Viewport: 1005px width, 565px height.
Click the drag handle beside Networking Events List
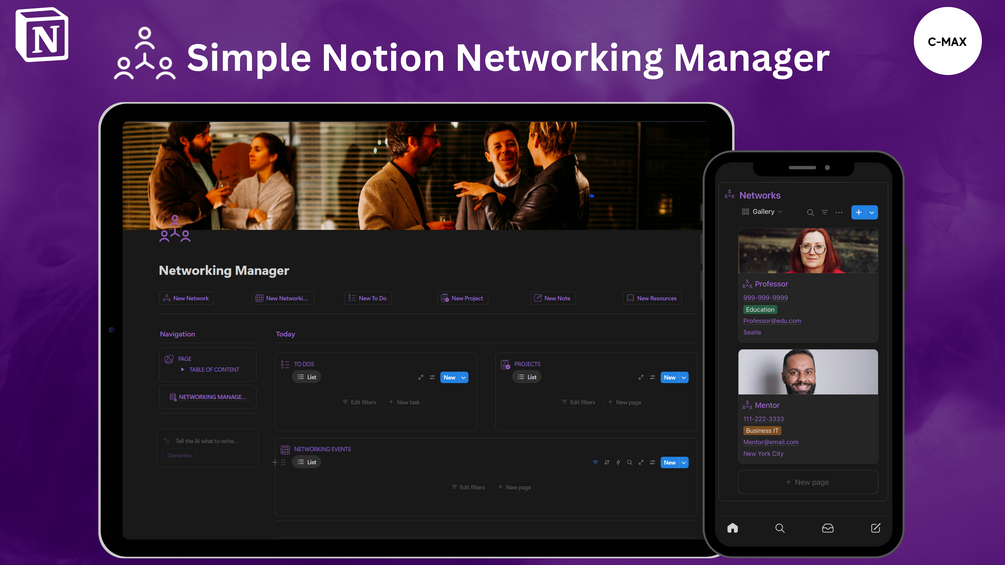(283, 463)
